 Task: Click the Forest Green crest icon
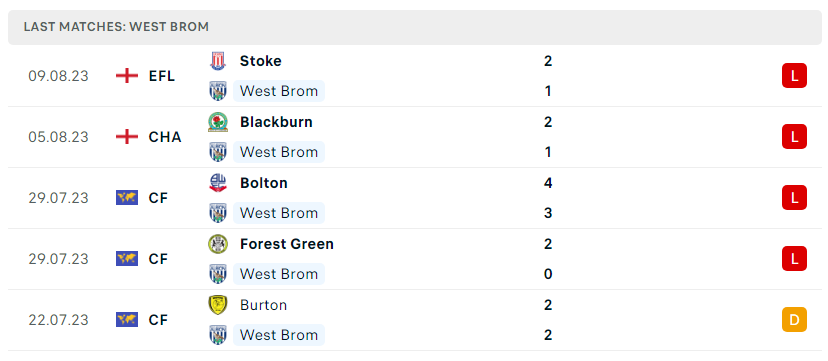point(218,244)
